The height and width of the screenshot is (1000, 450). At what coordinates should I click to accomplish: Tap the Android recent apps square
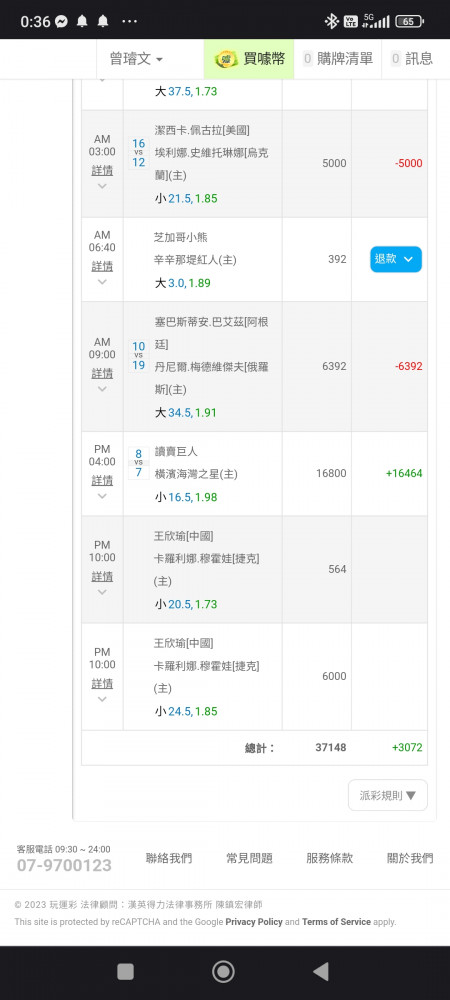(126, 971)
